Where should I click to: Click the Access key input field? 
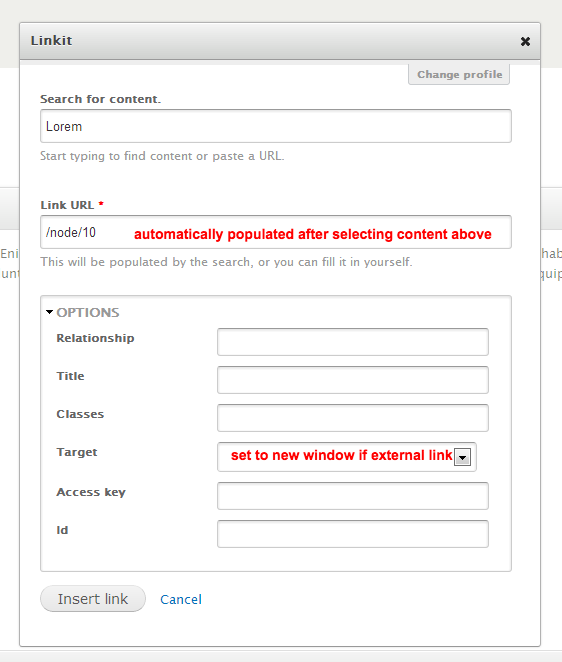(x=353, y=496)
